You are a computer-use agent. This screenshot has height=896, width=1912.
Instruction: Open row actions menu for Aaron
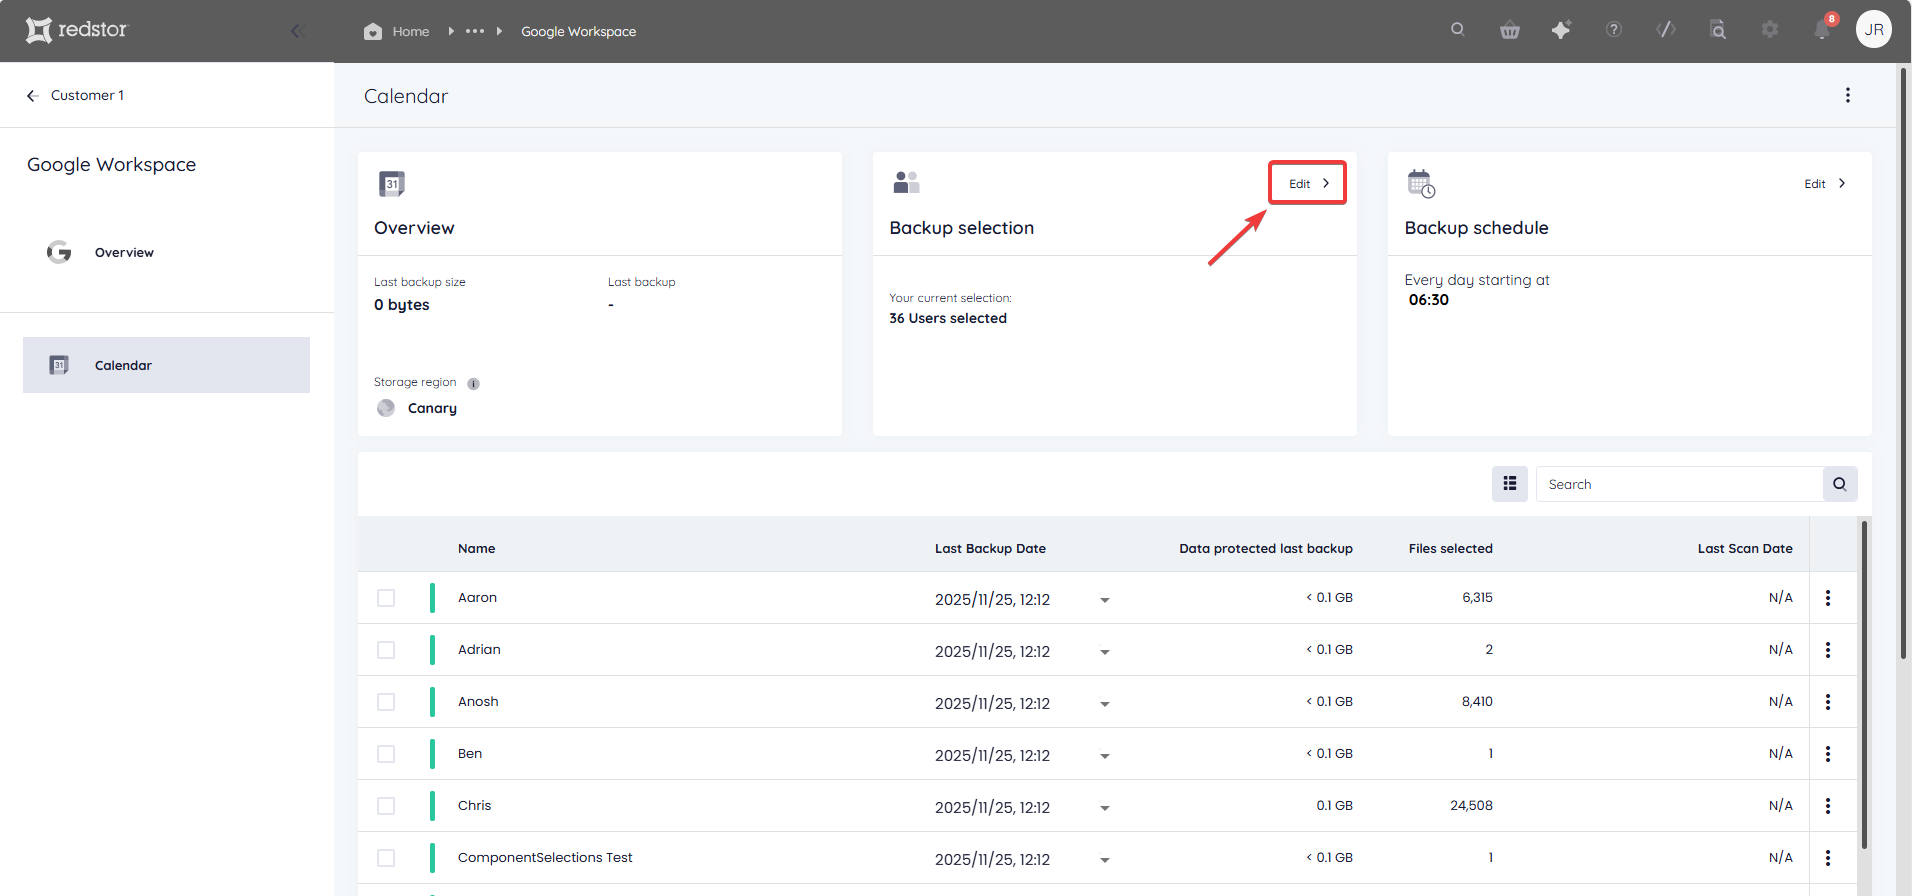(x=1828, y=598)
